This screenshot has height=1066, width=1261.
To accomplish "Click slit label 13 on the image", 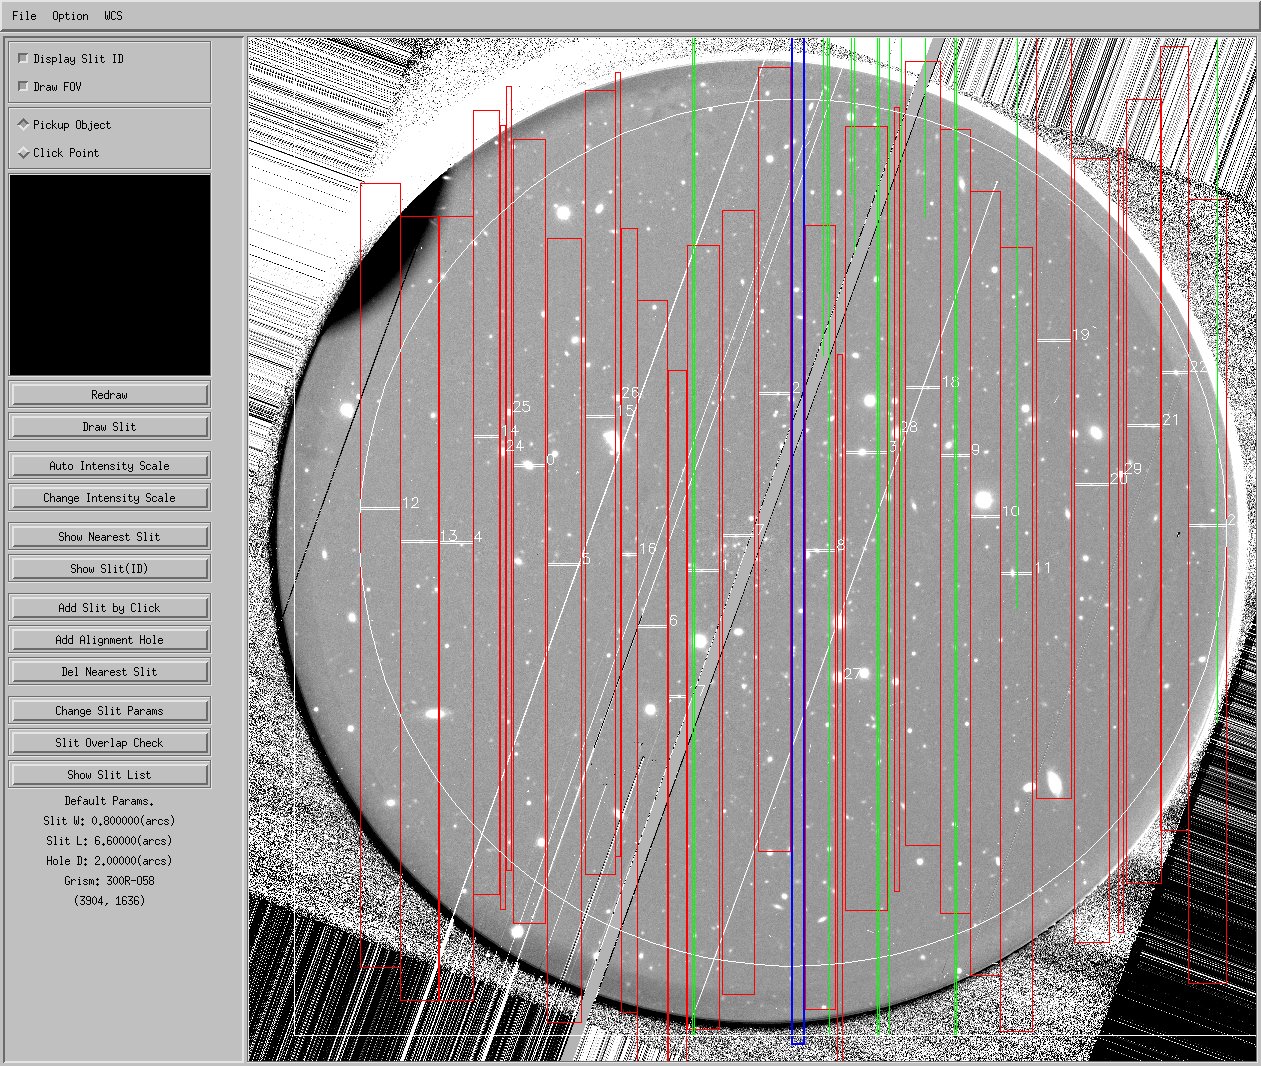I will [x=448, y=536].
